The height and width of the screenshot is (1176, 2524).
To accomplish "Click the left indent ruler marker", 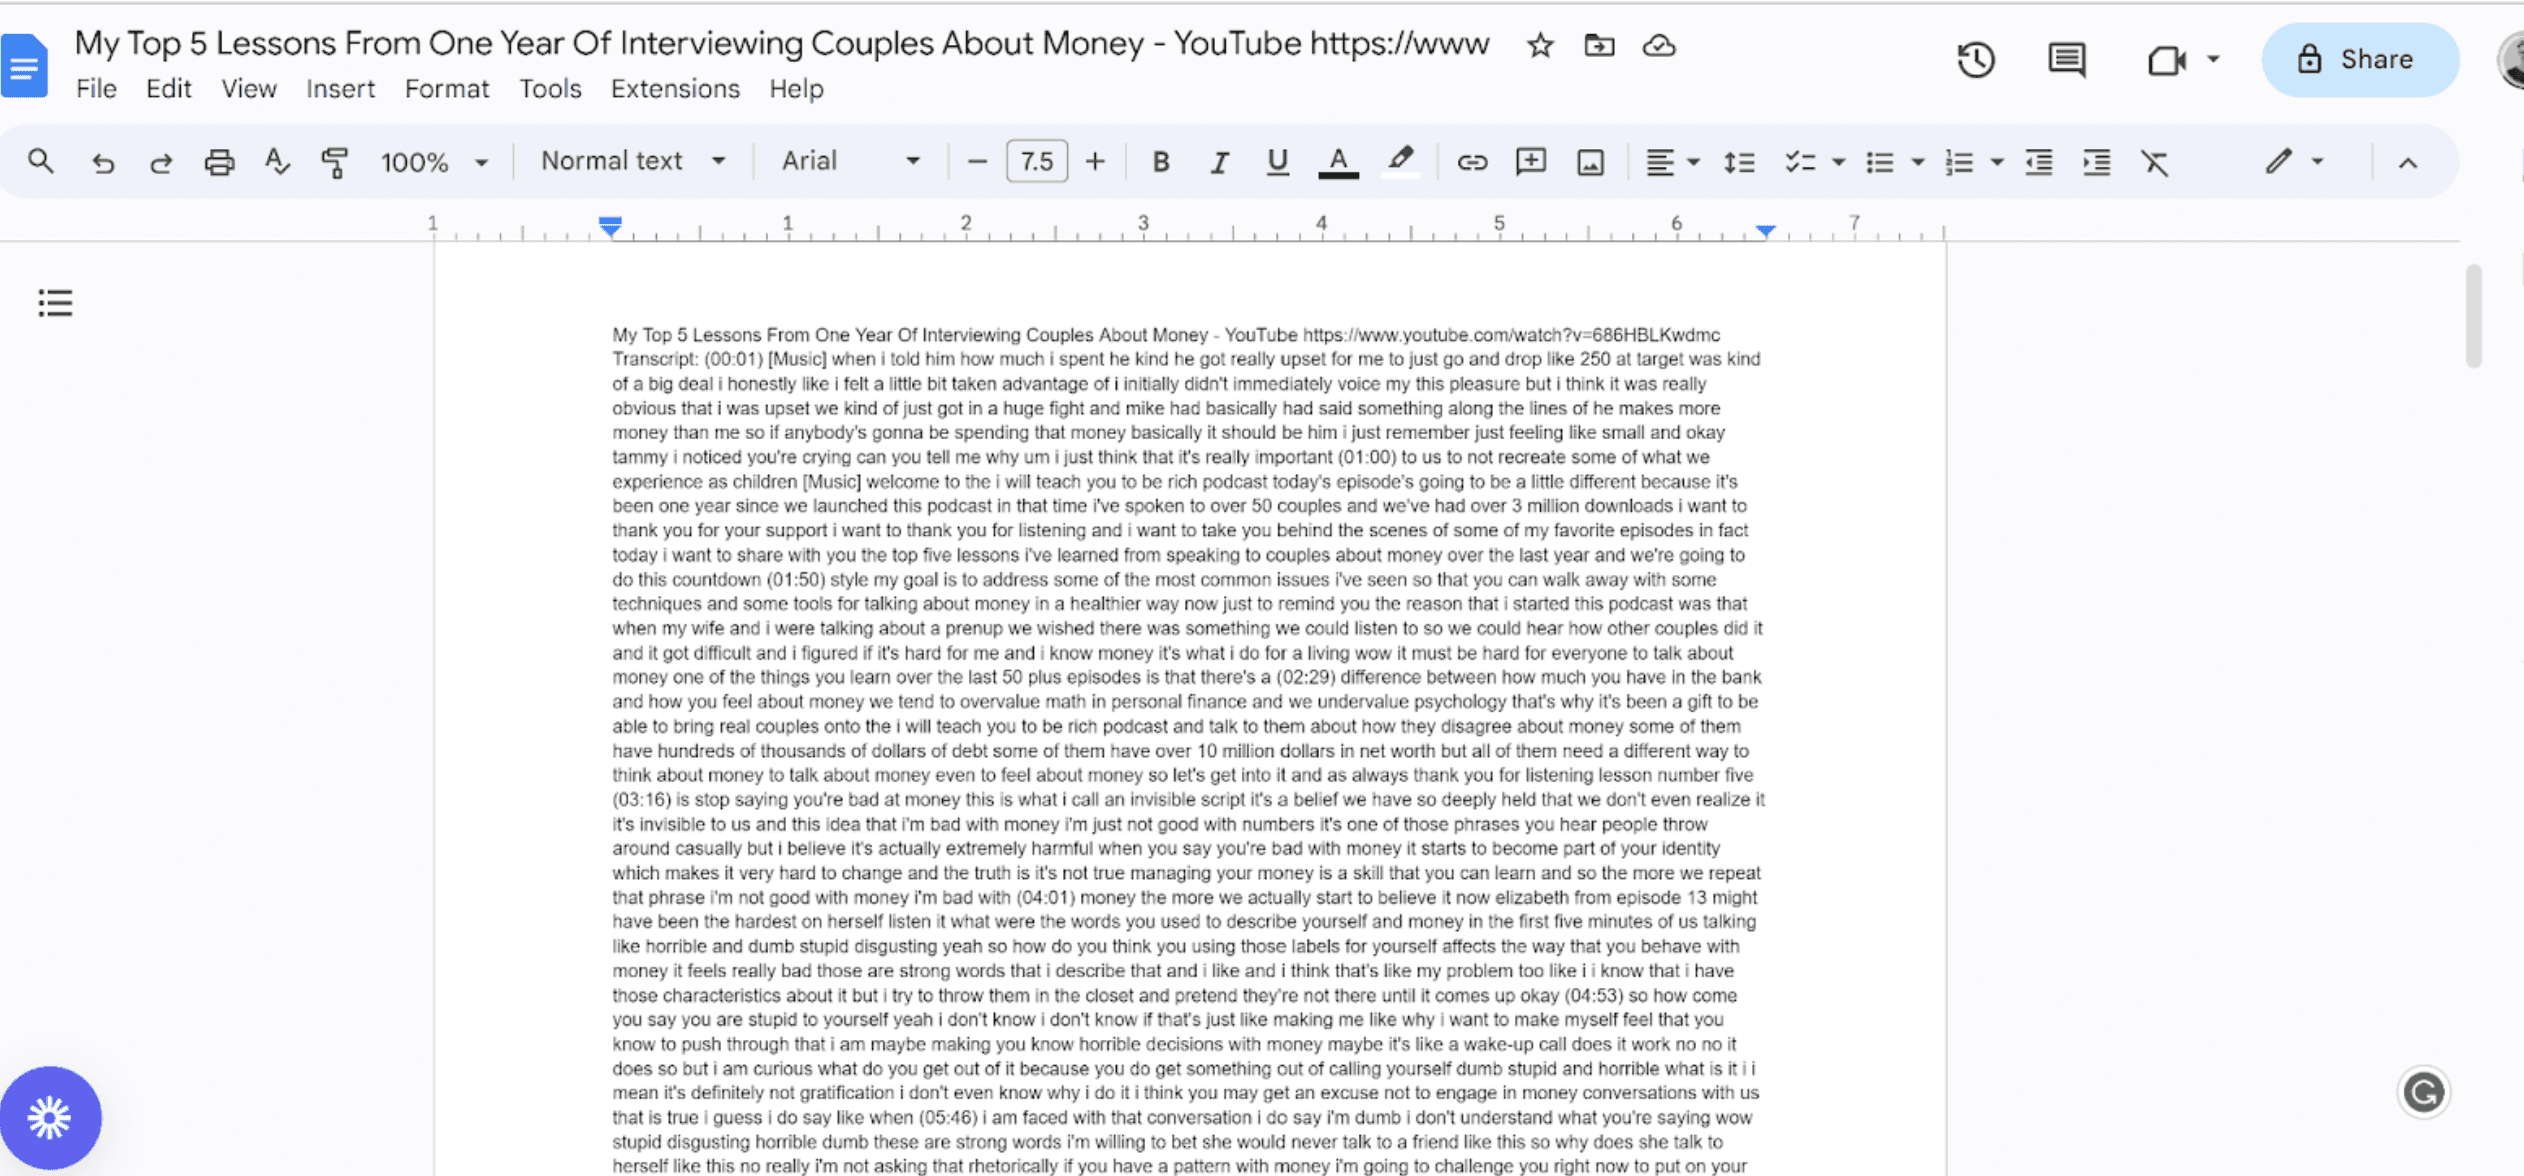I will [611, 226].
